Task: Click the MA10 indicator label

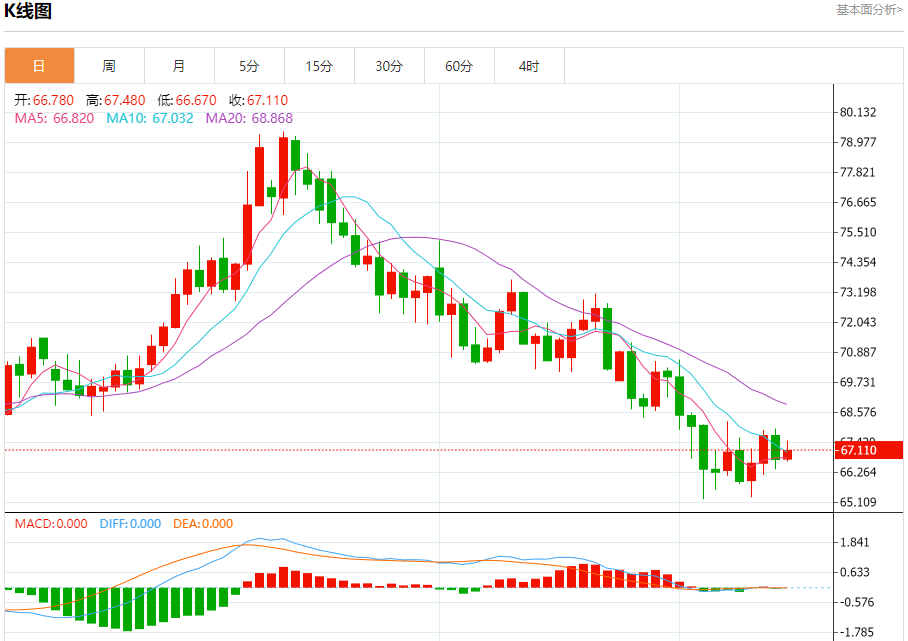Action: coord(150,118)
